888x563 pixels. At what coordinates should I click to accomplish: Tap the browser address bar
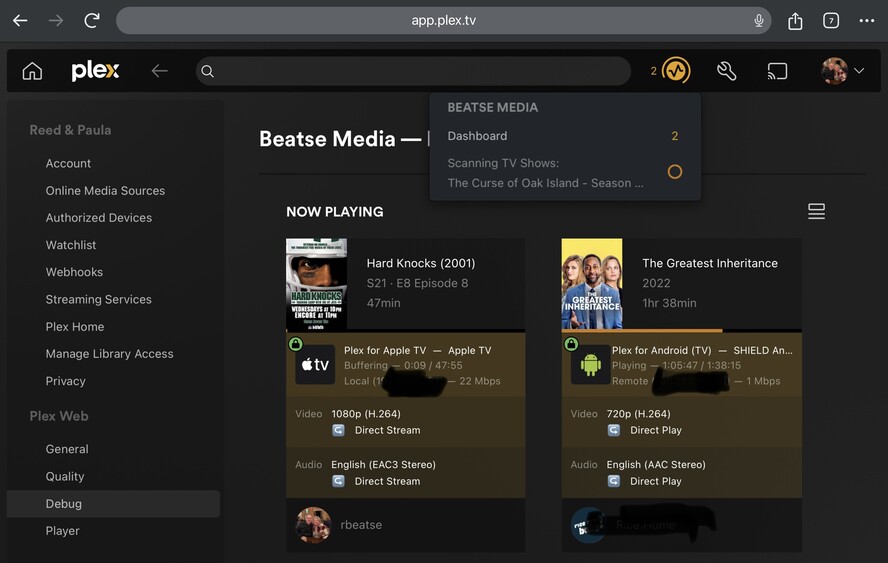point(443,21)
